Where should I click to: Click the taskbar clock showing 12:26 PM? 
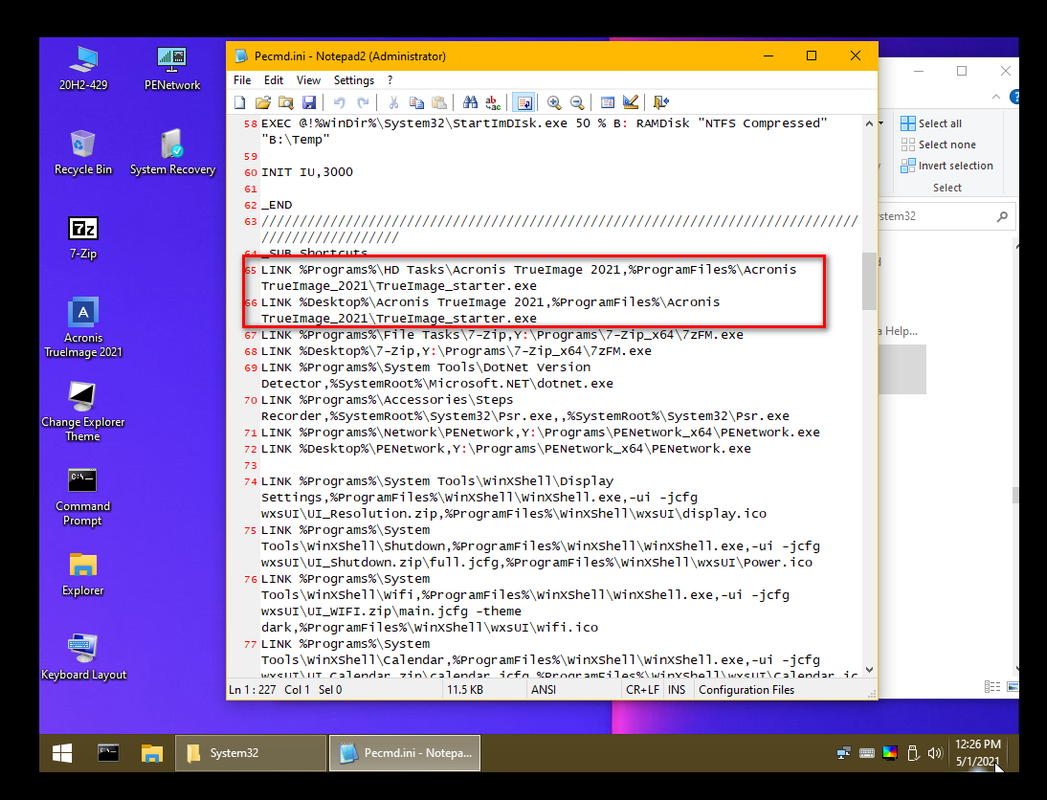pos(978,753)
